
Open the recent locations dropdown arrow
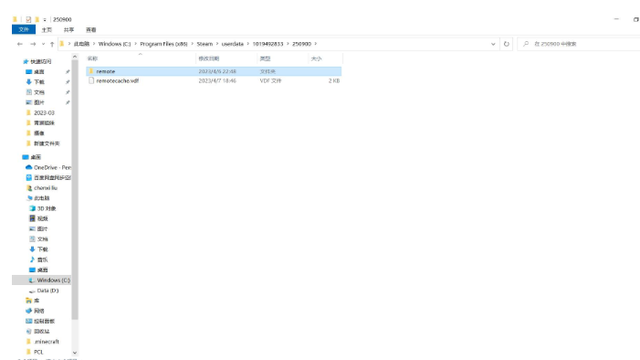tap(43, 44)
